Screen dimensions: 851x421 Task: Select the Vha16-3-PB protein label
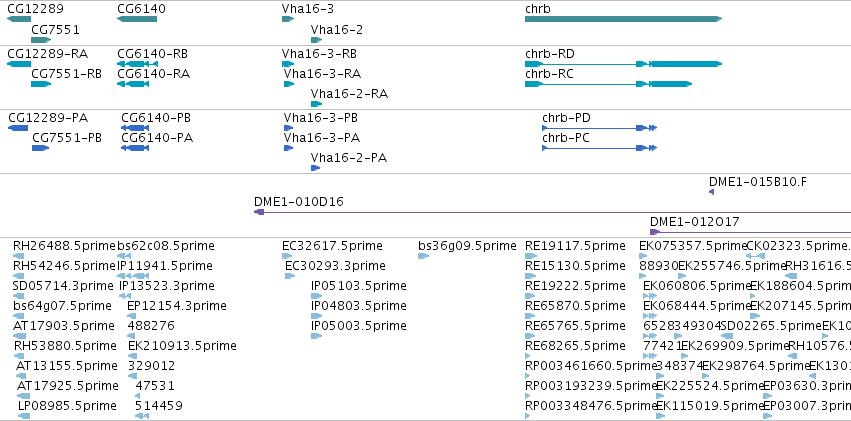click(321, 118)
